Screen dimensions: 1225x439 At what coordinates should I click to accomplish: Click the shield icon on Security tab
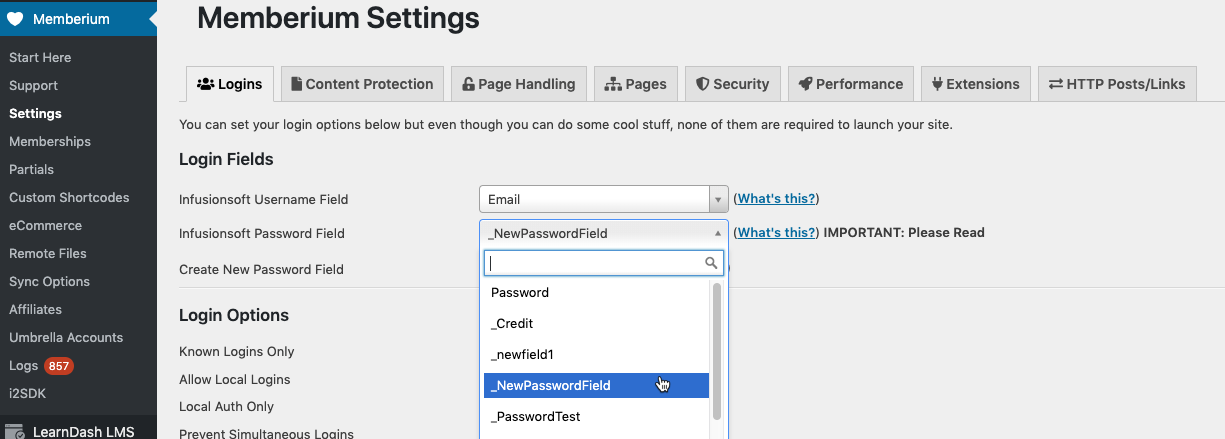pos(703,84)
